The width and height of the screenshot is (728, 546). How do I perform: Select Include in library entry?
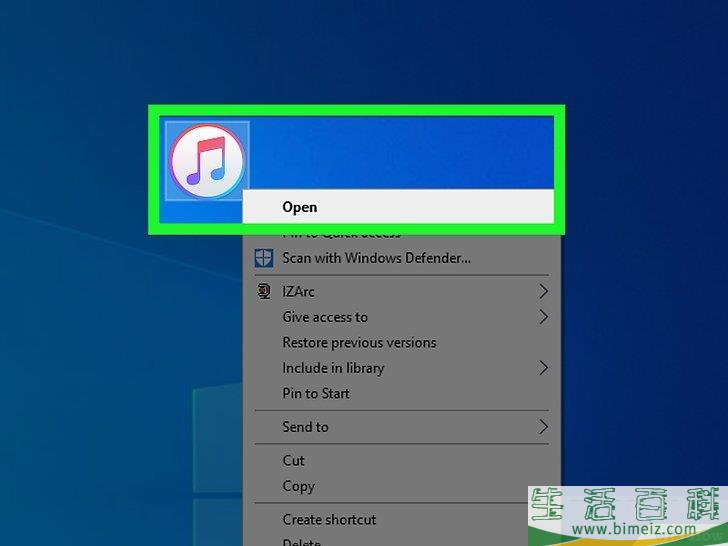tap(402, 368)
